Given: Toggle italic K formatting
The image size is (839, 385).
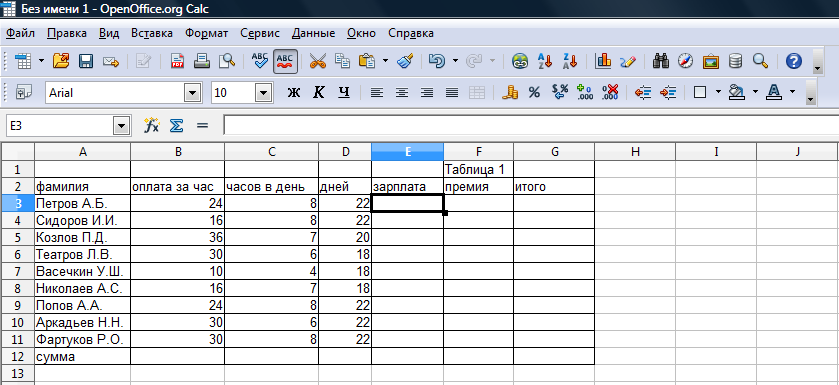Looking at the screenshot, I should pos(319,93).
